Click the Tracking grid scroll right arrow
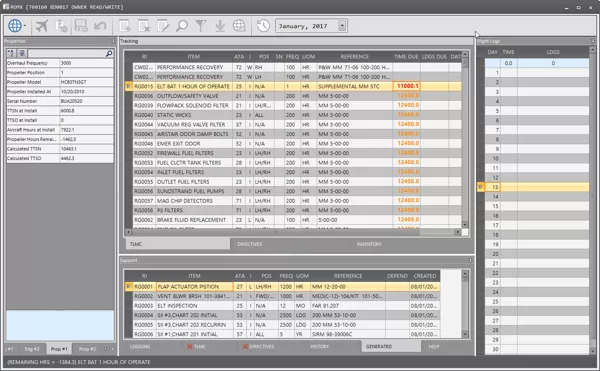 [x=457, y=232]
